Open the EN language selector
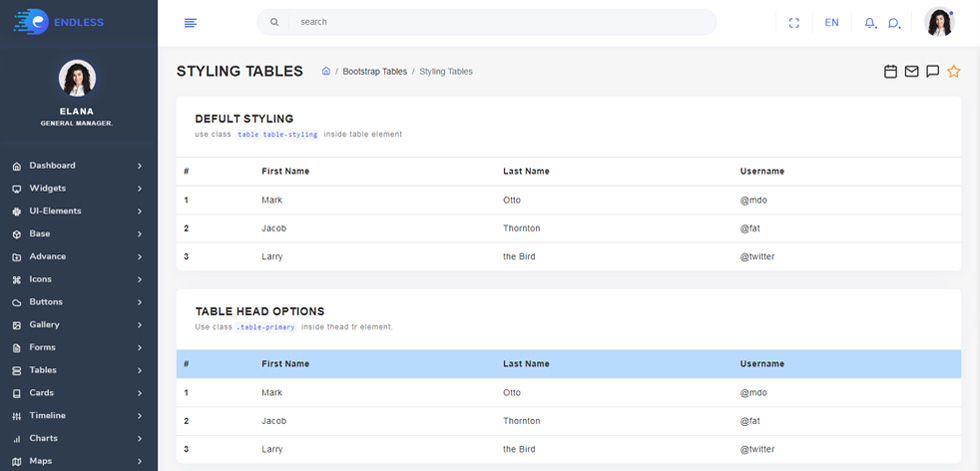Screen dimensions: 980x471 pyautogui.click(x=831, y=22)
